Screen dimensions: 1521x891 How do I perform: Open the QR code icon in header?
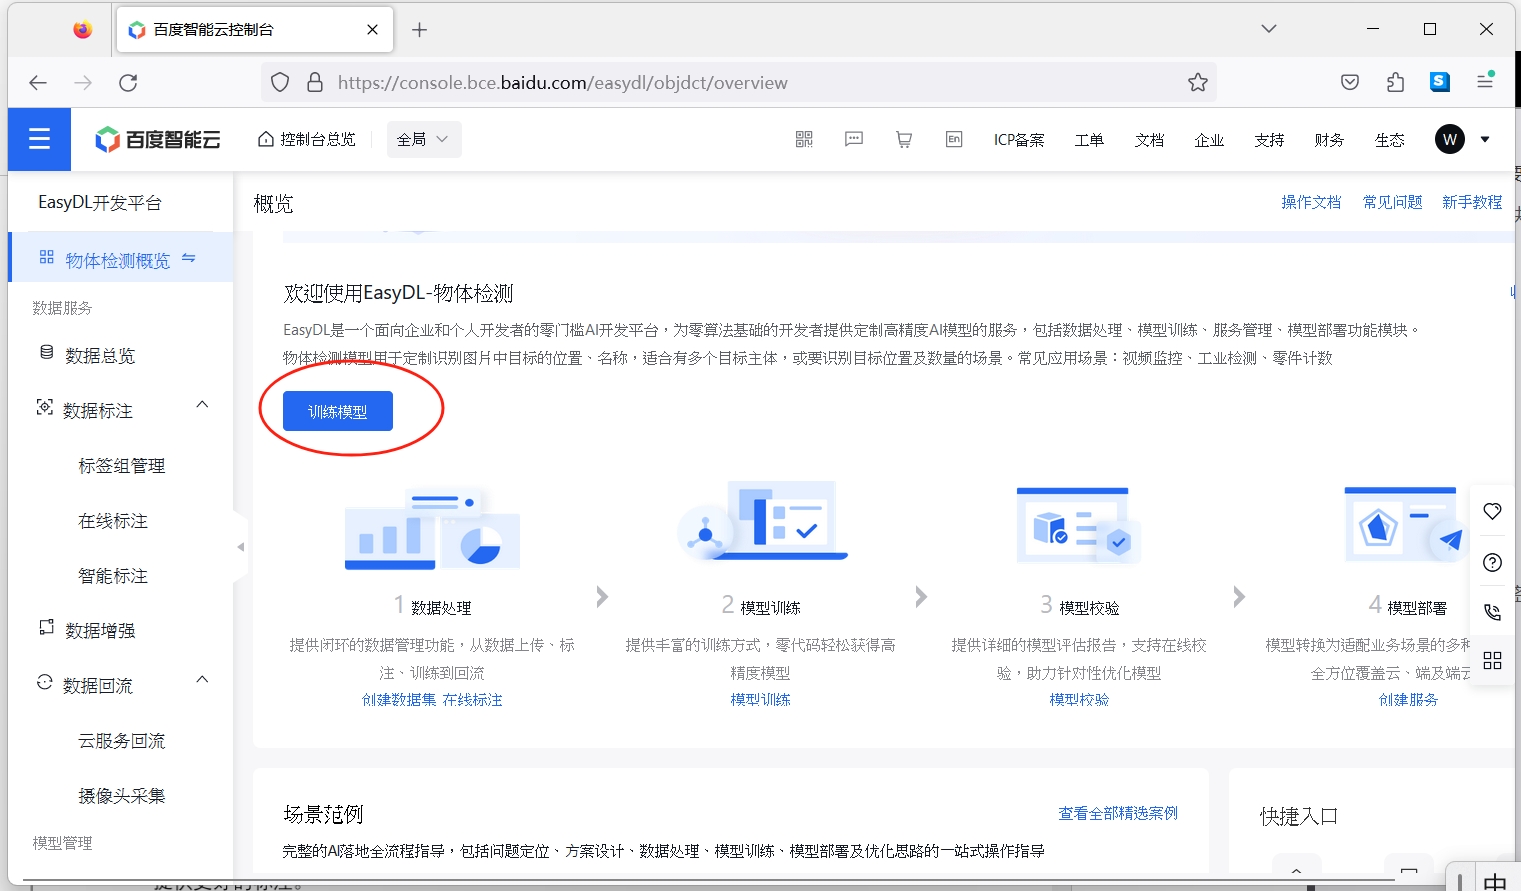coord(804,140)
